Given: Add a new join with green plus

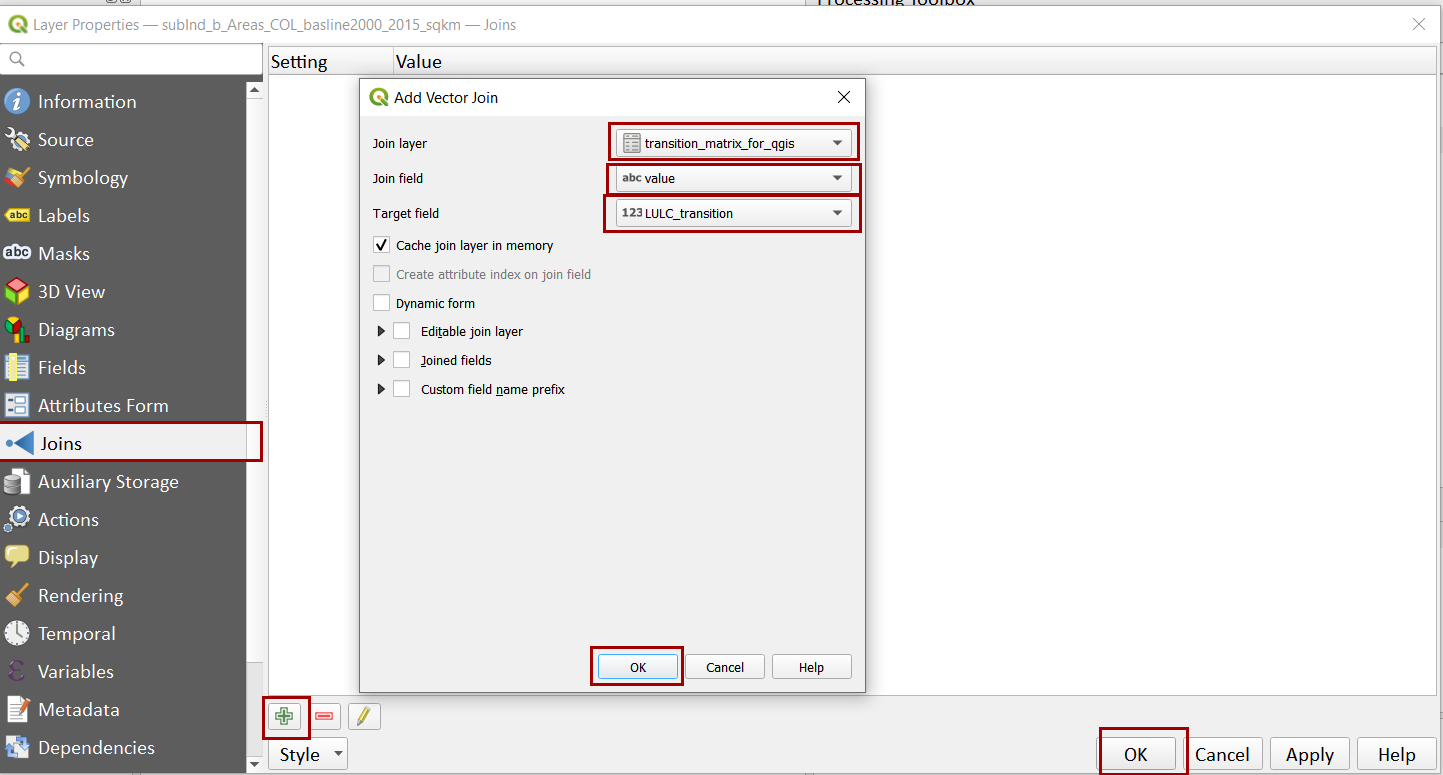Looking at the screenshot, I should pyautogui.click(x=284, y=716).
